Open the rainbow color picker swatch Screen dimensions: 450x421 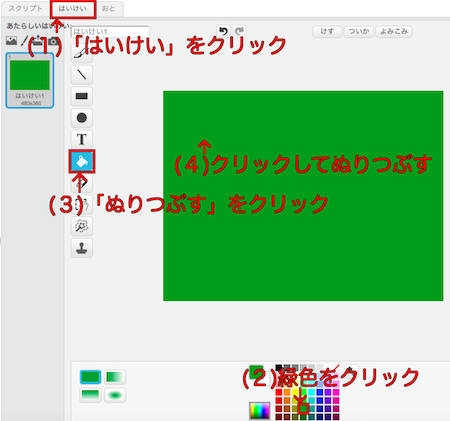click(x=260, y=411)
